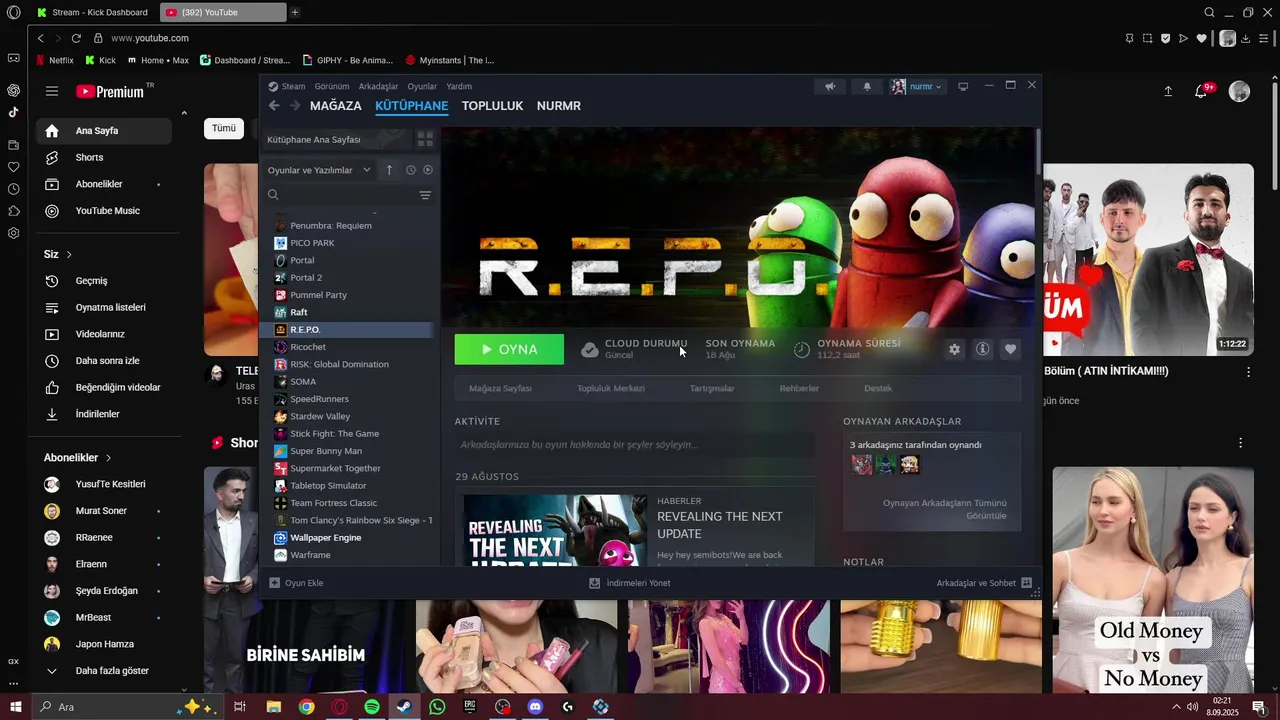This screenshot has width=1280, height=720.
Task: Open Spotify from the taskbar
Action: (371, 707)
